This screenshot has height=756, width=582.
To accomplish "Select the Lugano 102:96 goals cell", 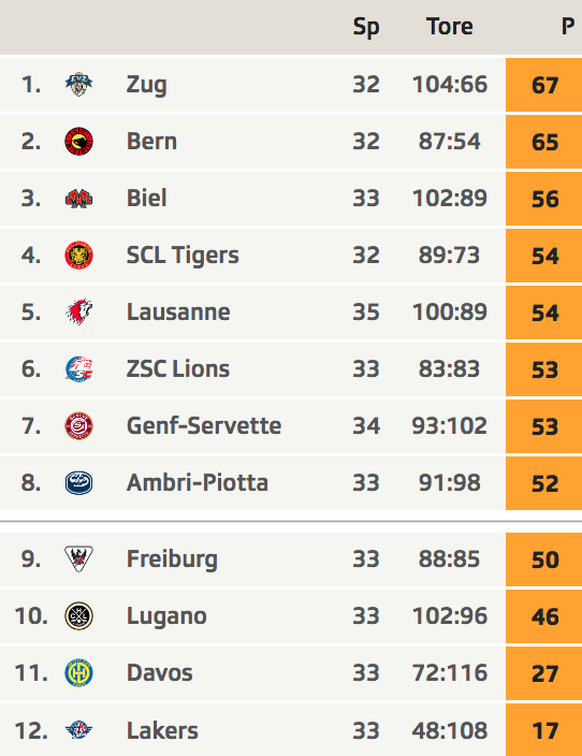I will click(x=449, y=616).
